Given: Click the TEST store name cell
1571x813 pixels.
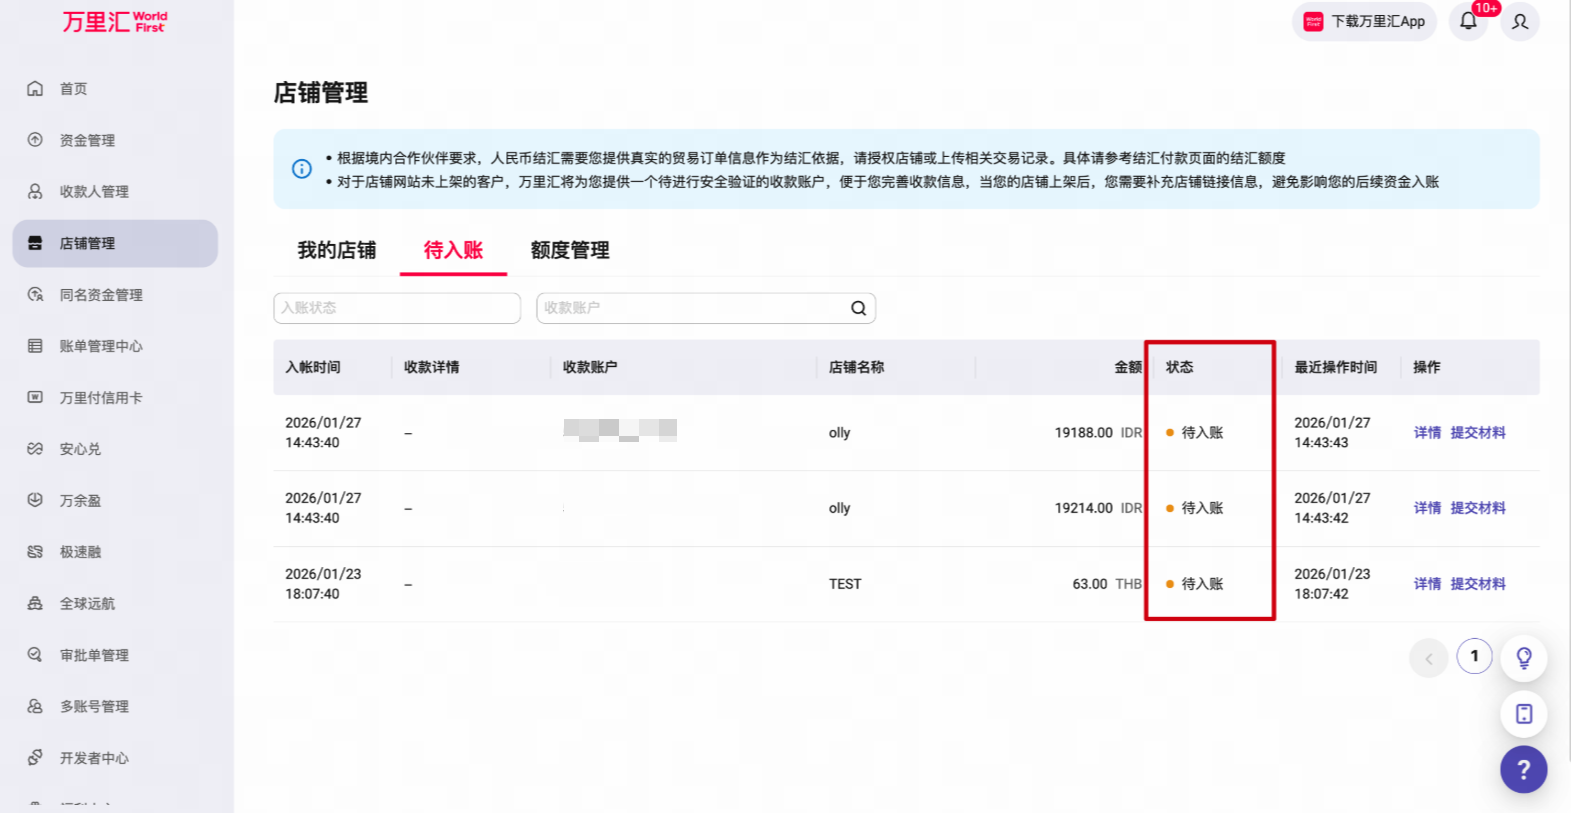Looking at the screenshot, I should (845, 584).
